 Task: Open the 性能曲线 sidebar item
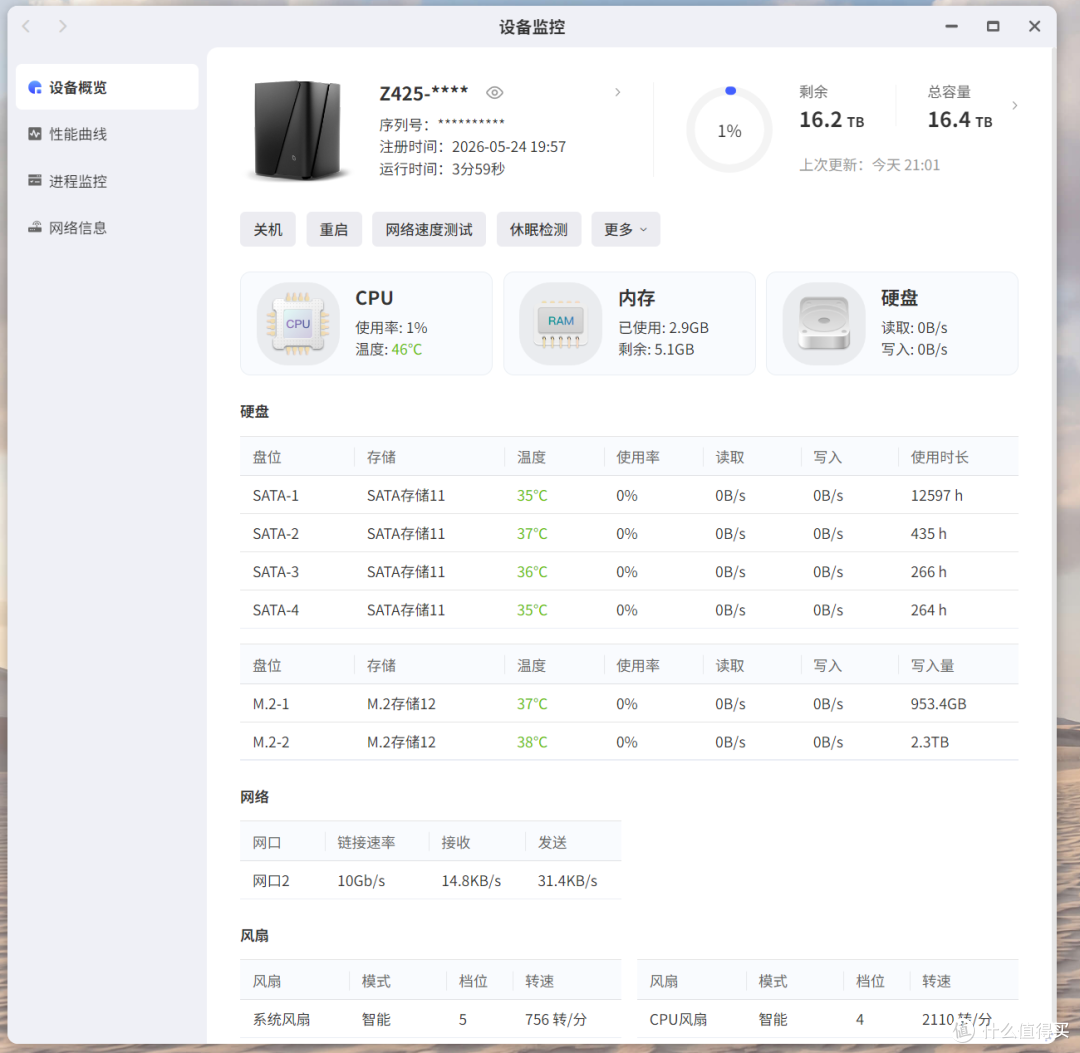107,134
